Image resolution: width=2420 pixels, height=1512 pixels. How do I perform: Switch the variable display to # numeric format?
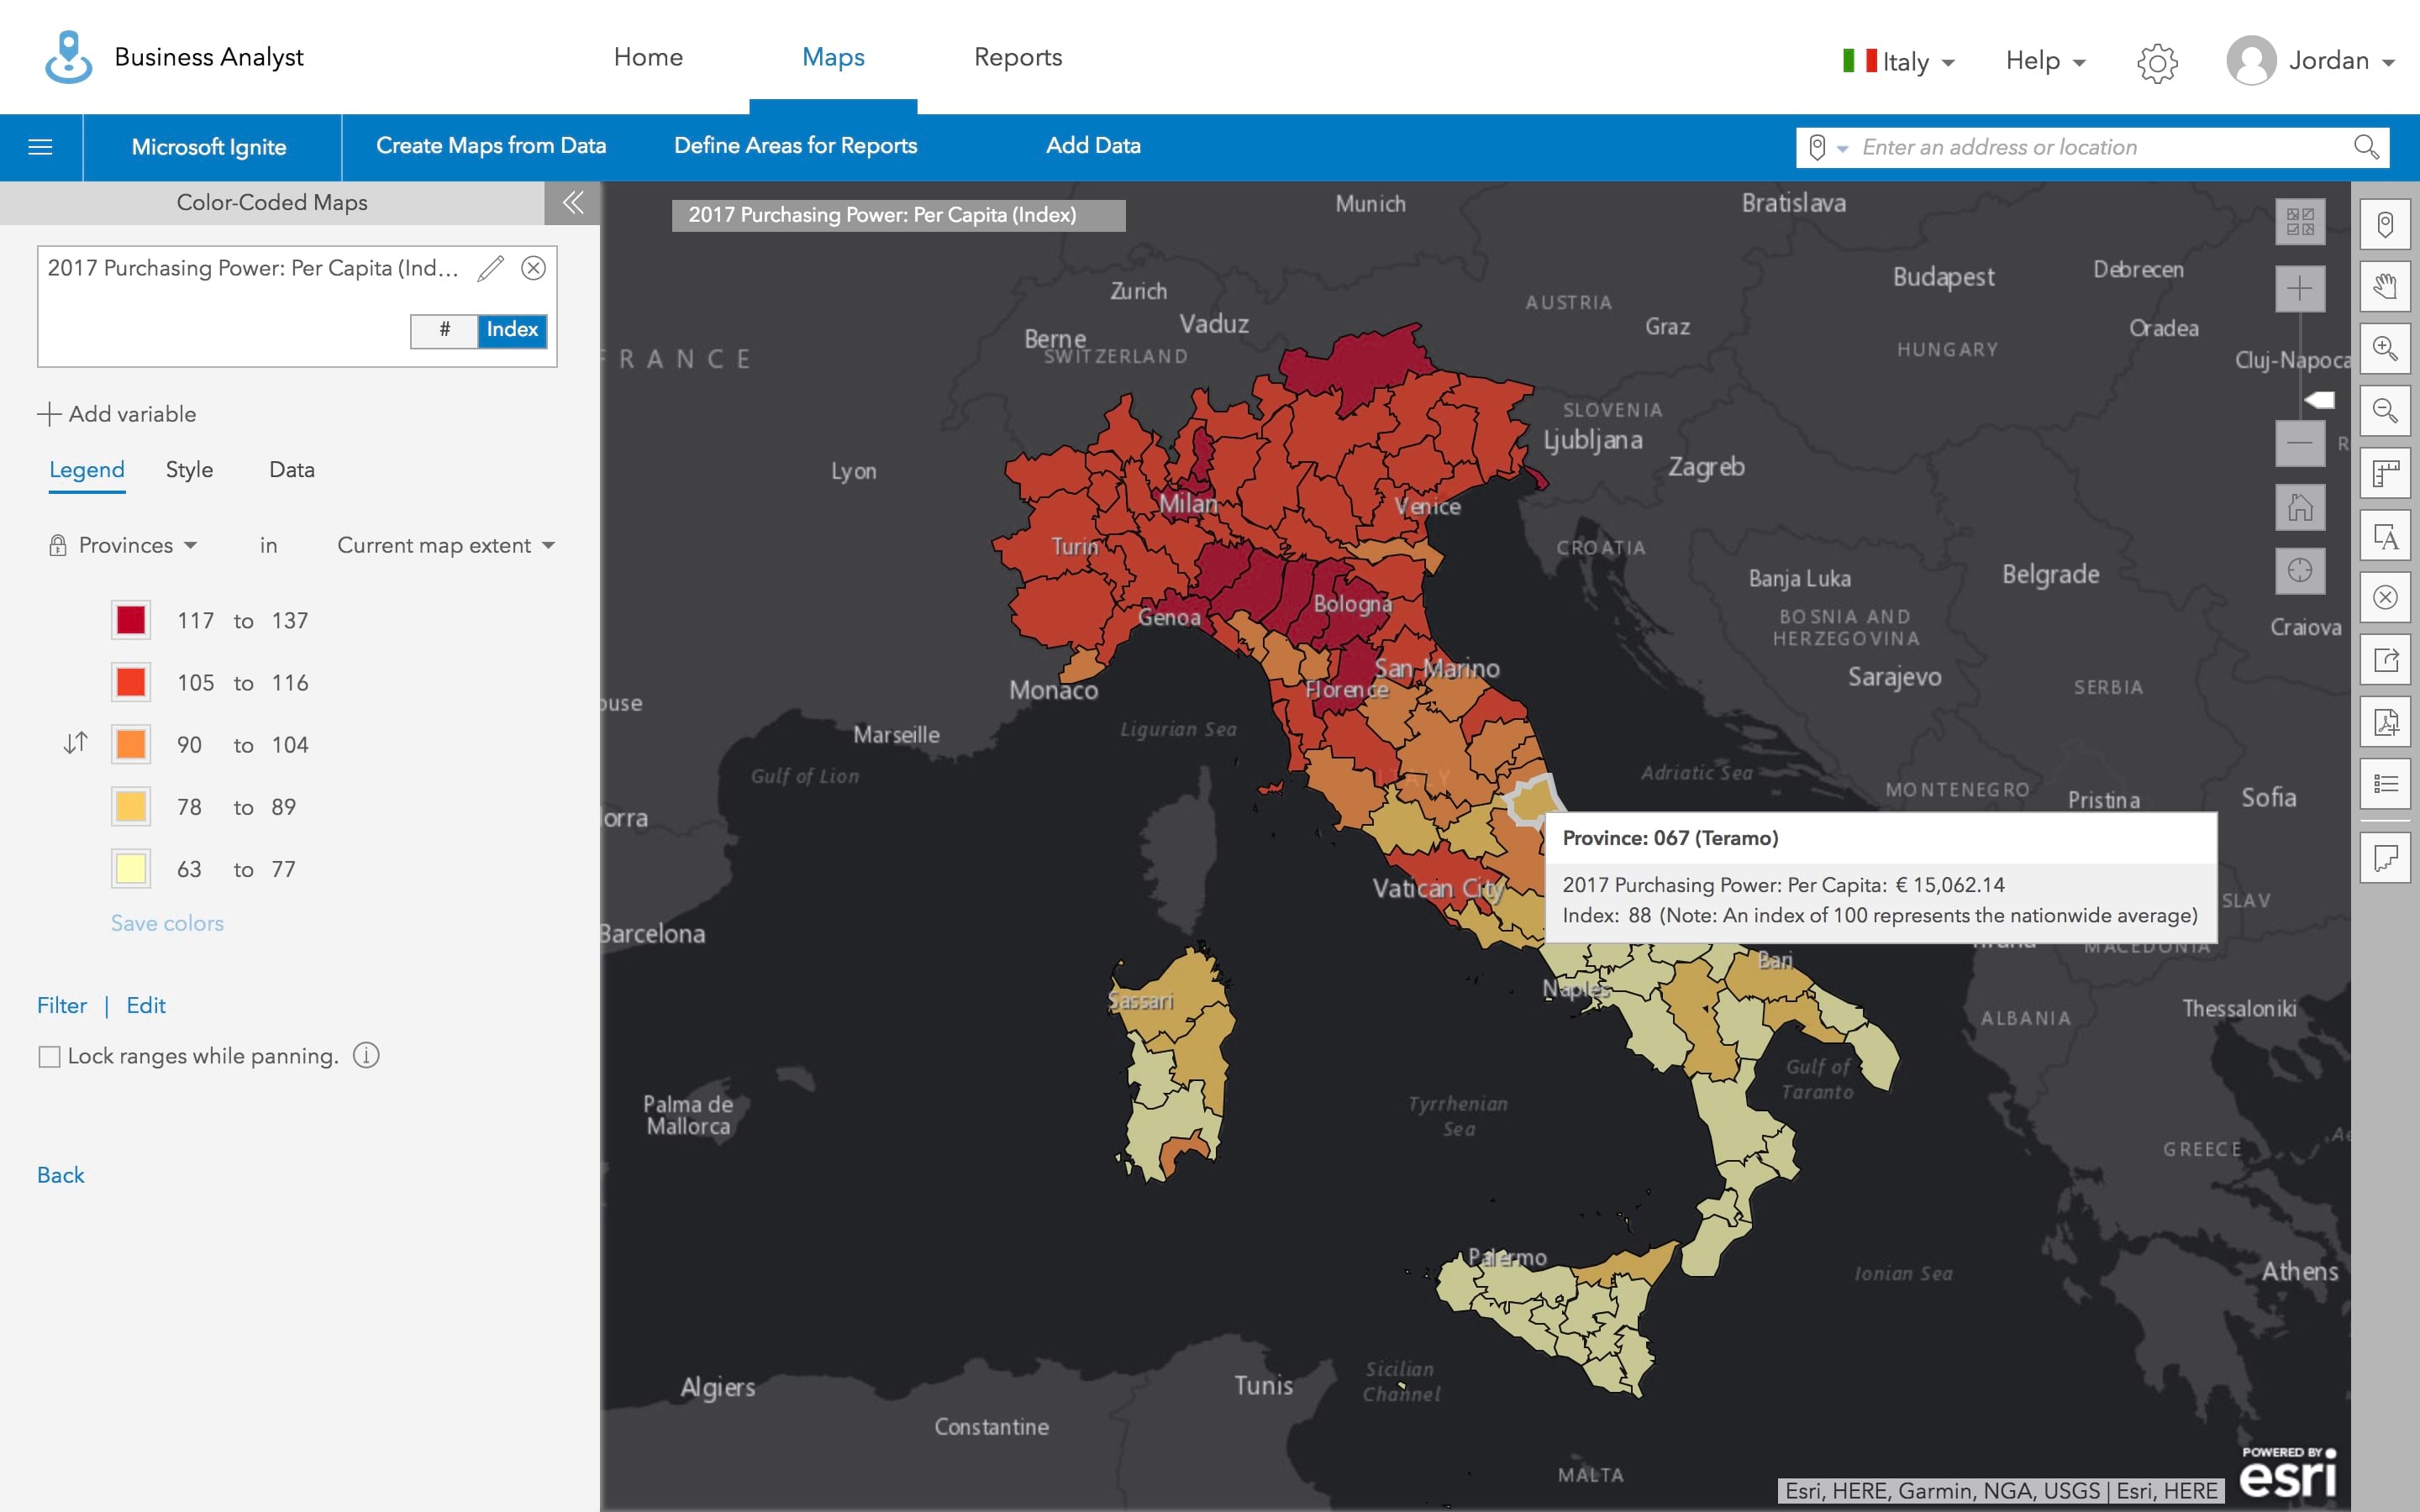point(444,330)
